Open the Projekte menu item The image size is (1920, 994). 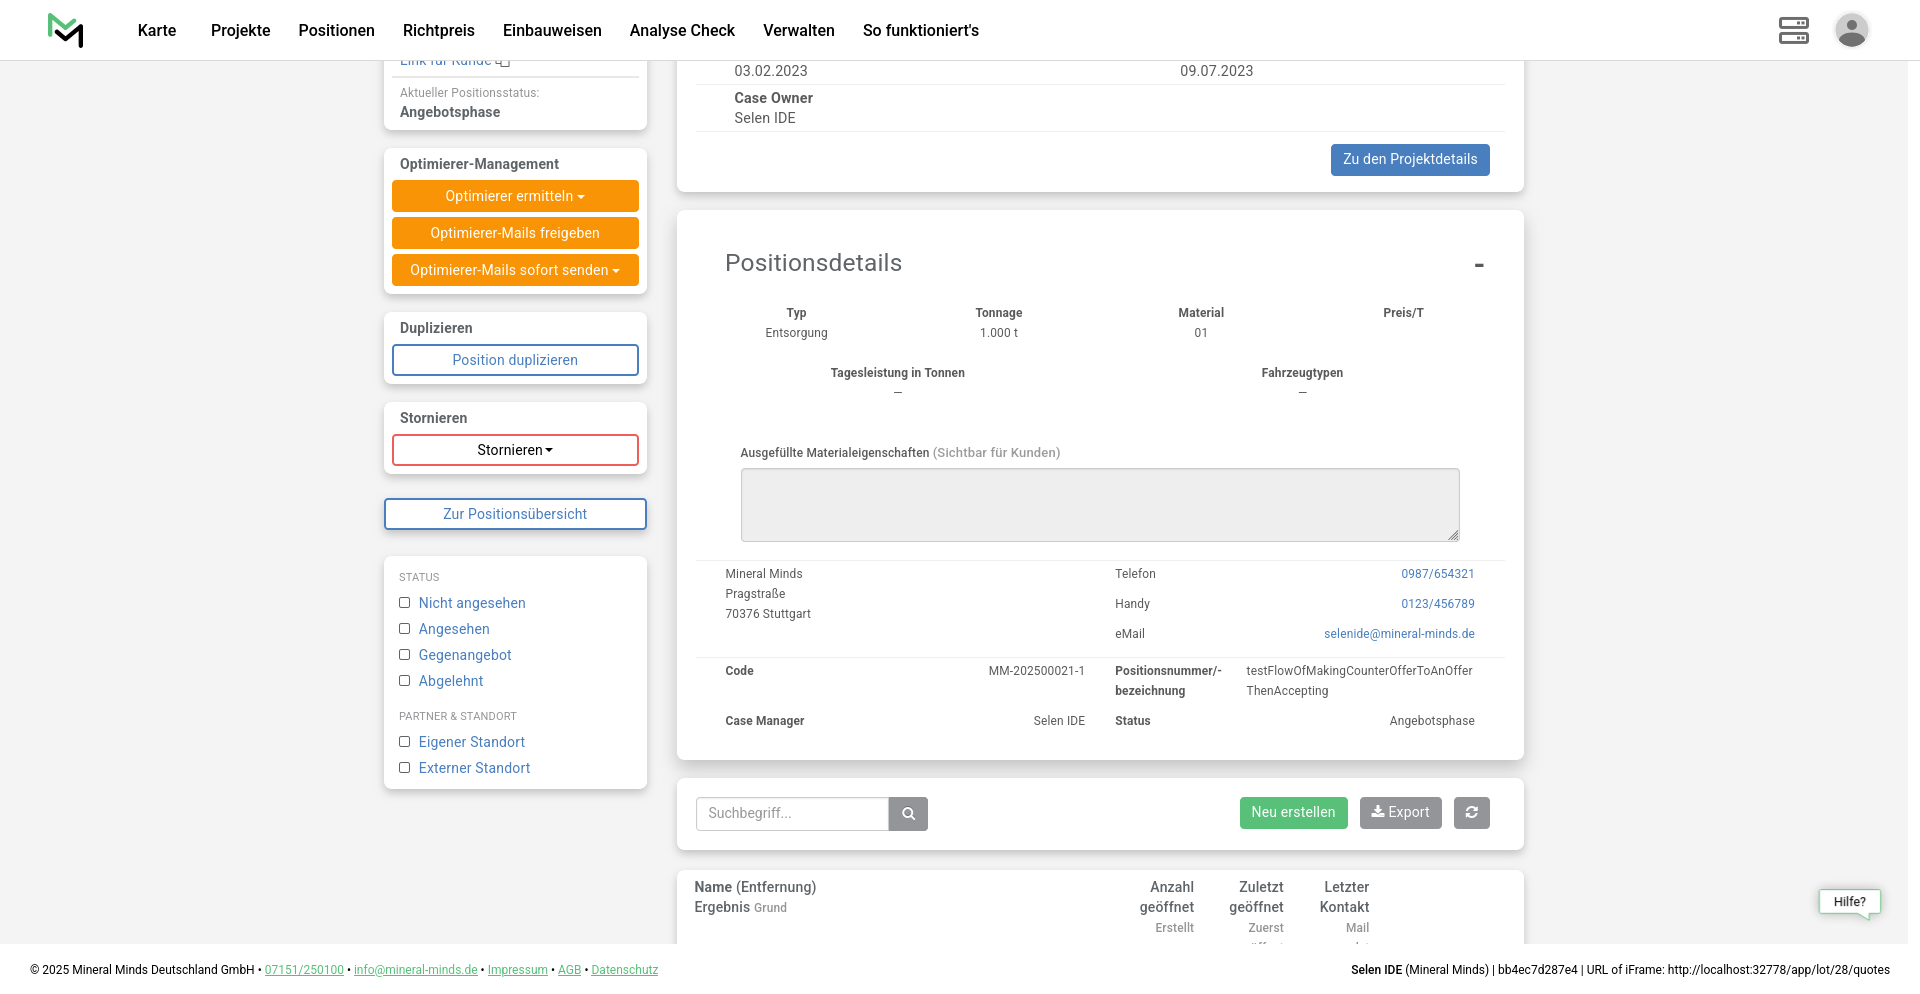pyautogui.click(x=240, y=30)
